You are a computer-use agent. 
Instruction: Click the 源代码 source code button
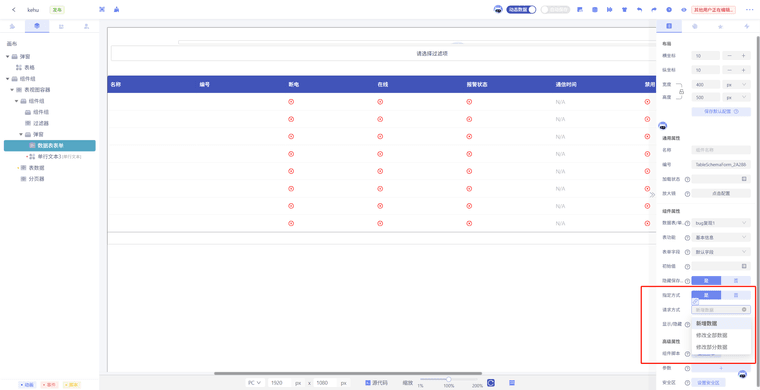point(376,383)
